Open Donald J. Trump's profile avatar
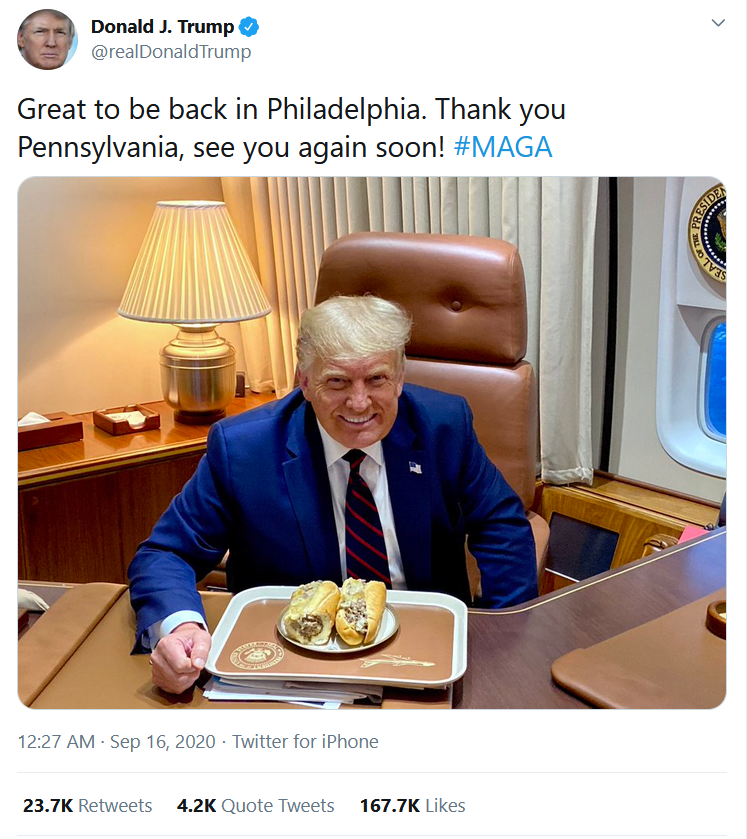 click(47, 39)
